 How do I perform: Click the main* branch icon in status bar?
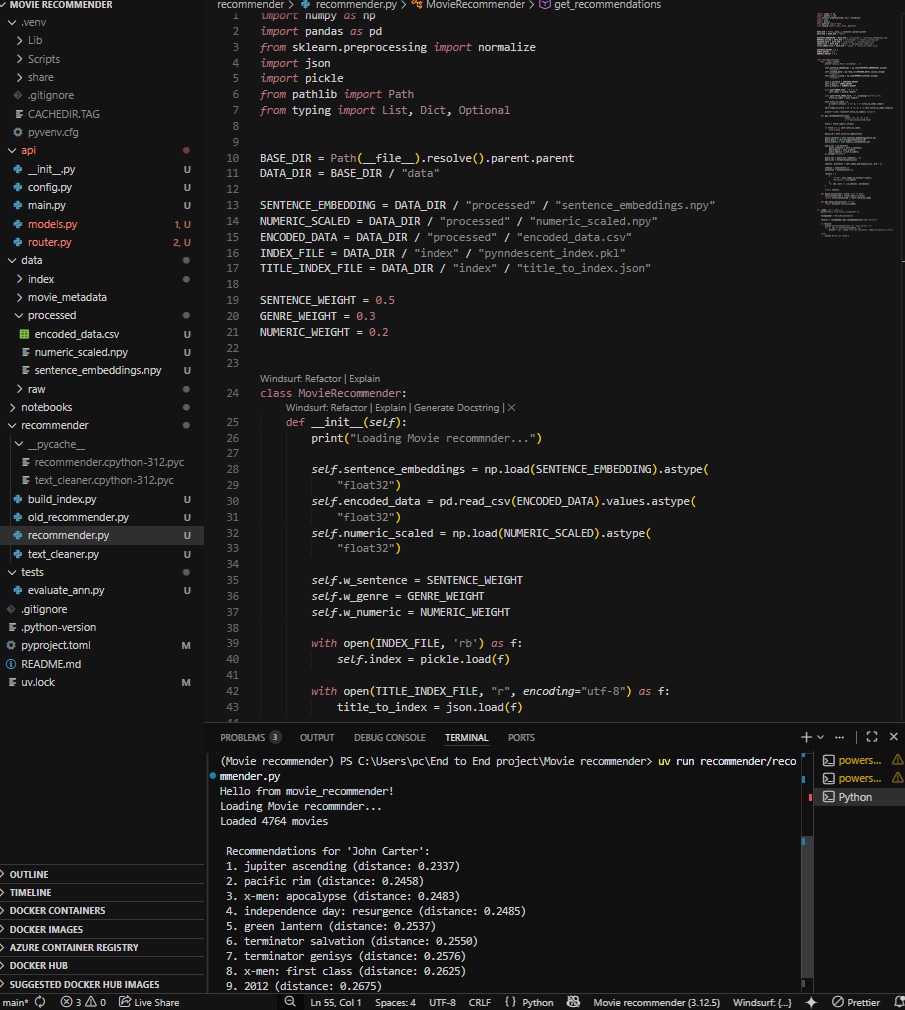(x=16, y=1001)
